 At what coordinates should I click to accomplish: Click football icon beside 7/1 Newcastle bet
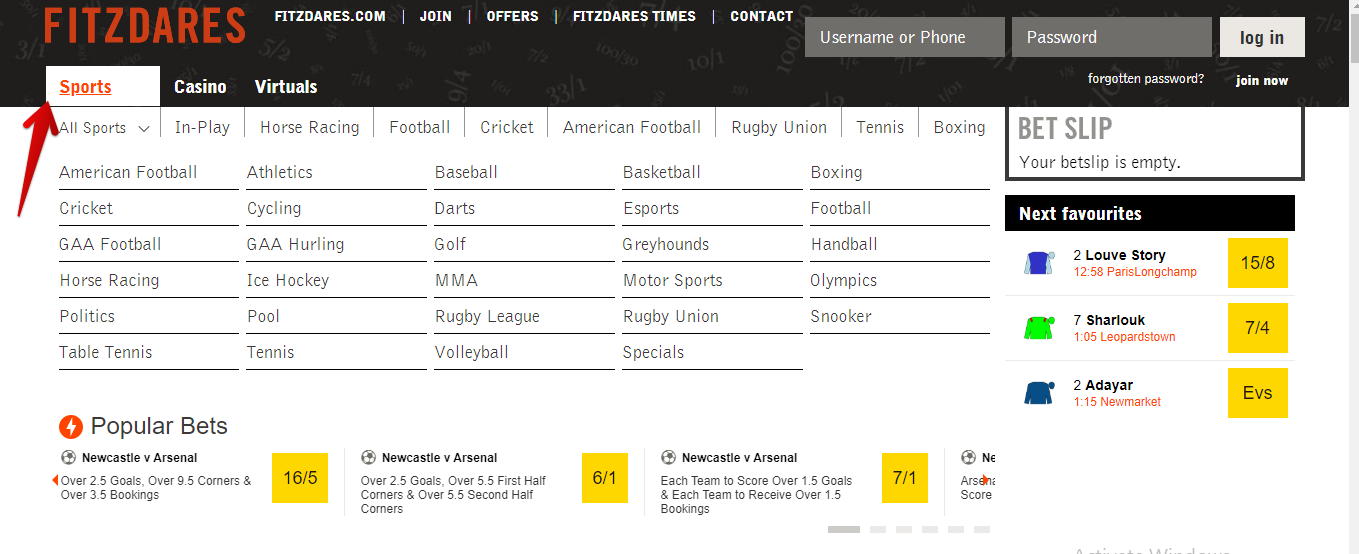[668, 458]
